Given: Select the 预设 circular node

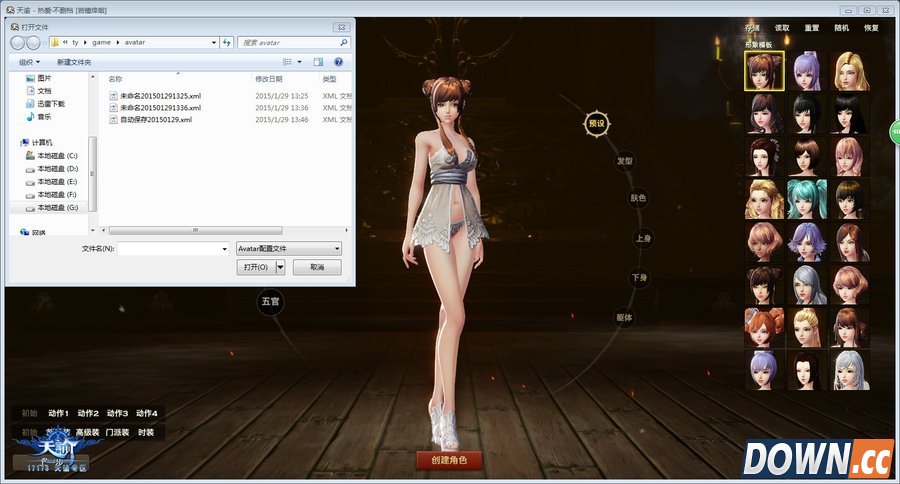Looking at the screenshot, I should [x=597, y=123].
